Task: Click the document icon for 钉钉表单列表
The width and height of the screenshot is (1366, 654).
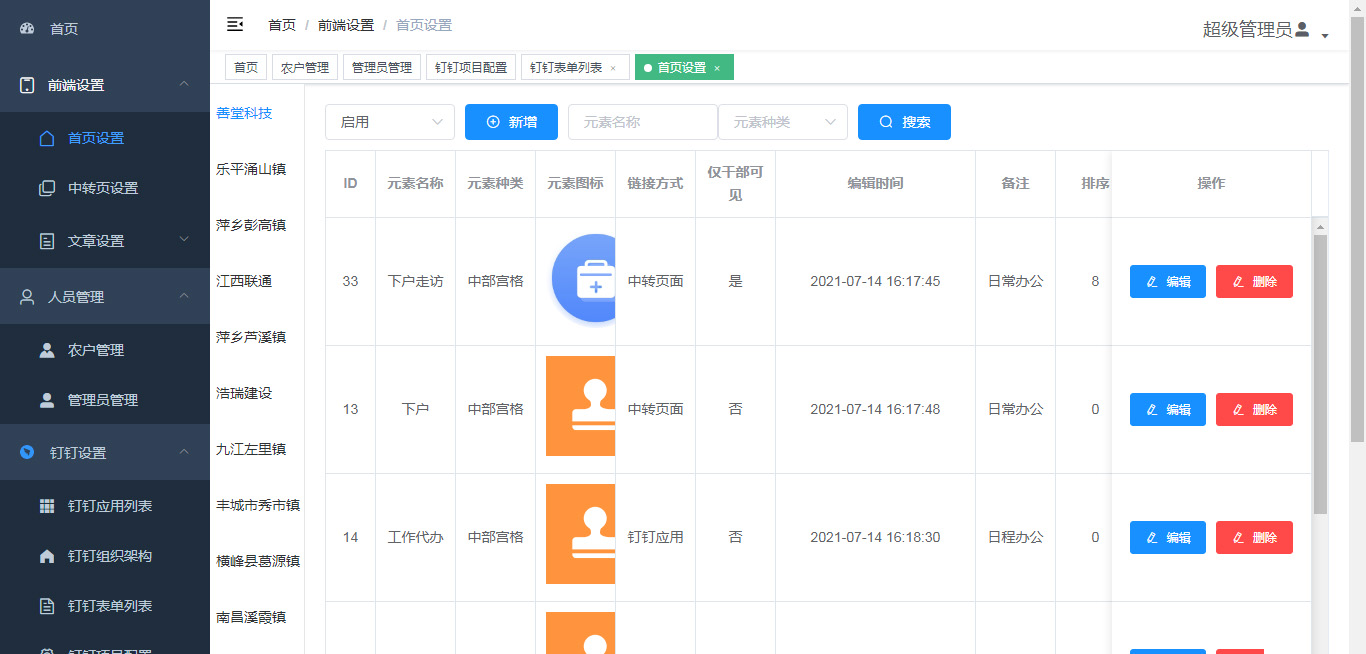Action: point(47,606)
